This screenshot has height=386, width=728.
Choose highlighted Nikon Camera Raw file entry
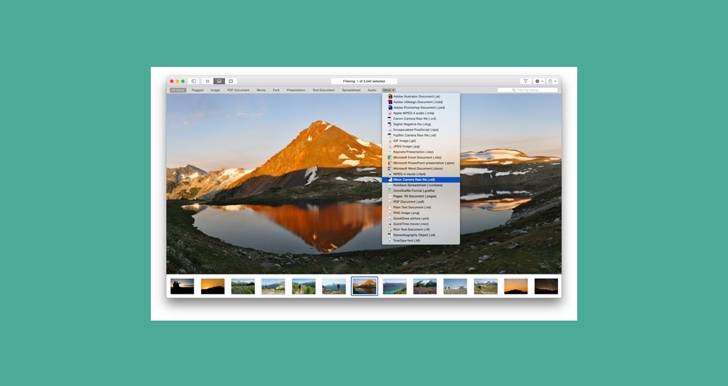pyautogui.click(x=421, y=180)
